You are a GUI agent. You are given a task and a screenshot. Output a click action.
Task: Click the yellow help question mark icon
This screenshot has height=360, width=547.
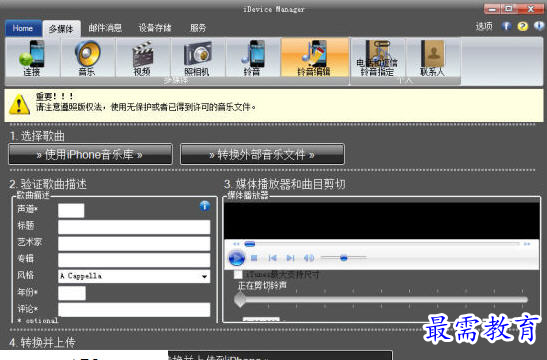(523, 26)
